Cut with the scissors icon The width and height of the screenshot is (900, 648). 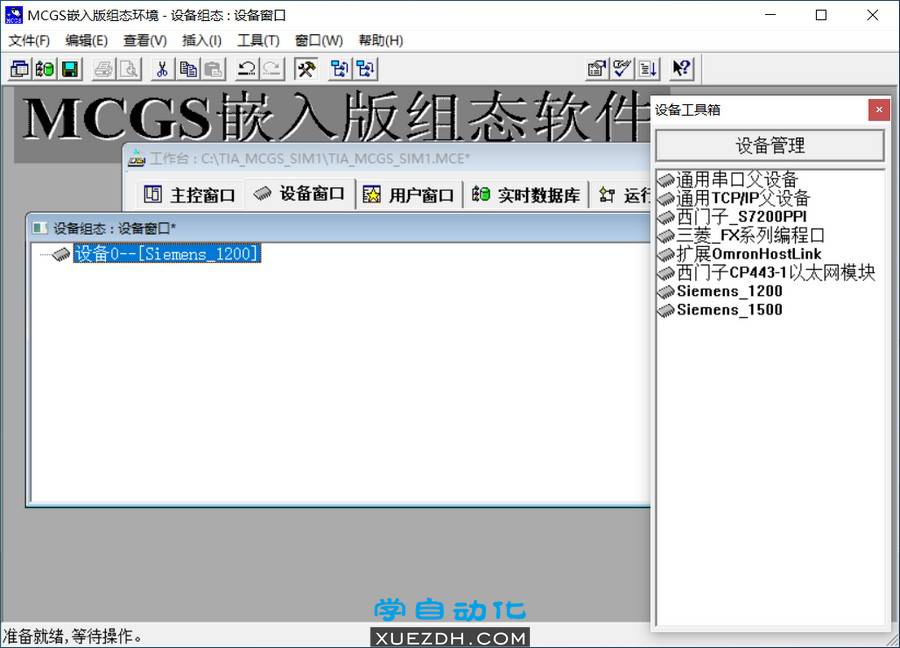162,69
